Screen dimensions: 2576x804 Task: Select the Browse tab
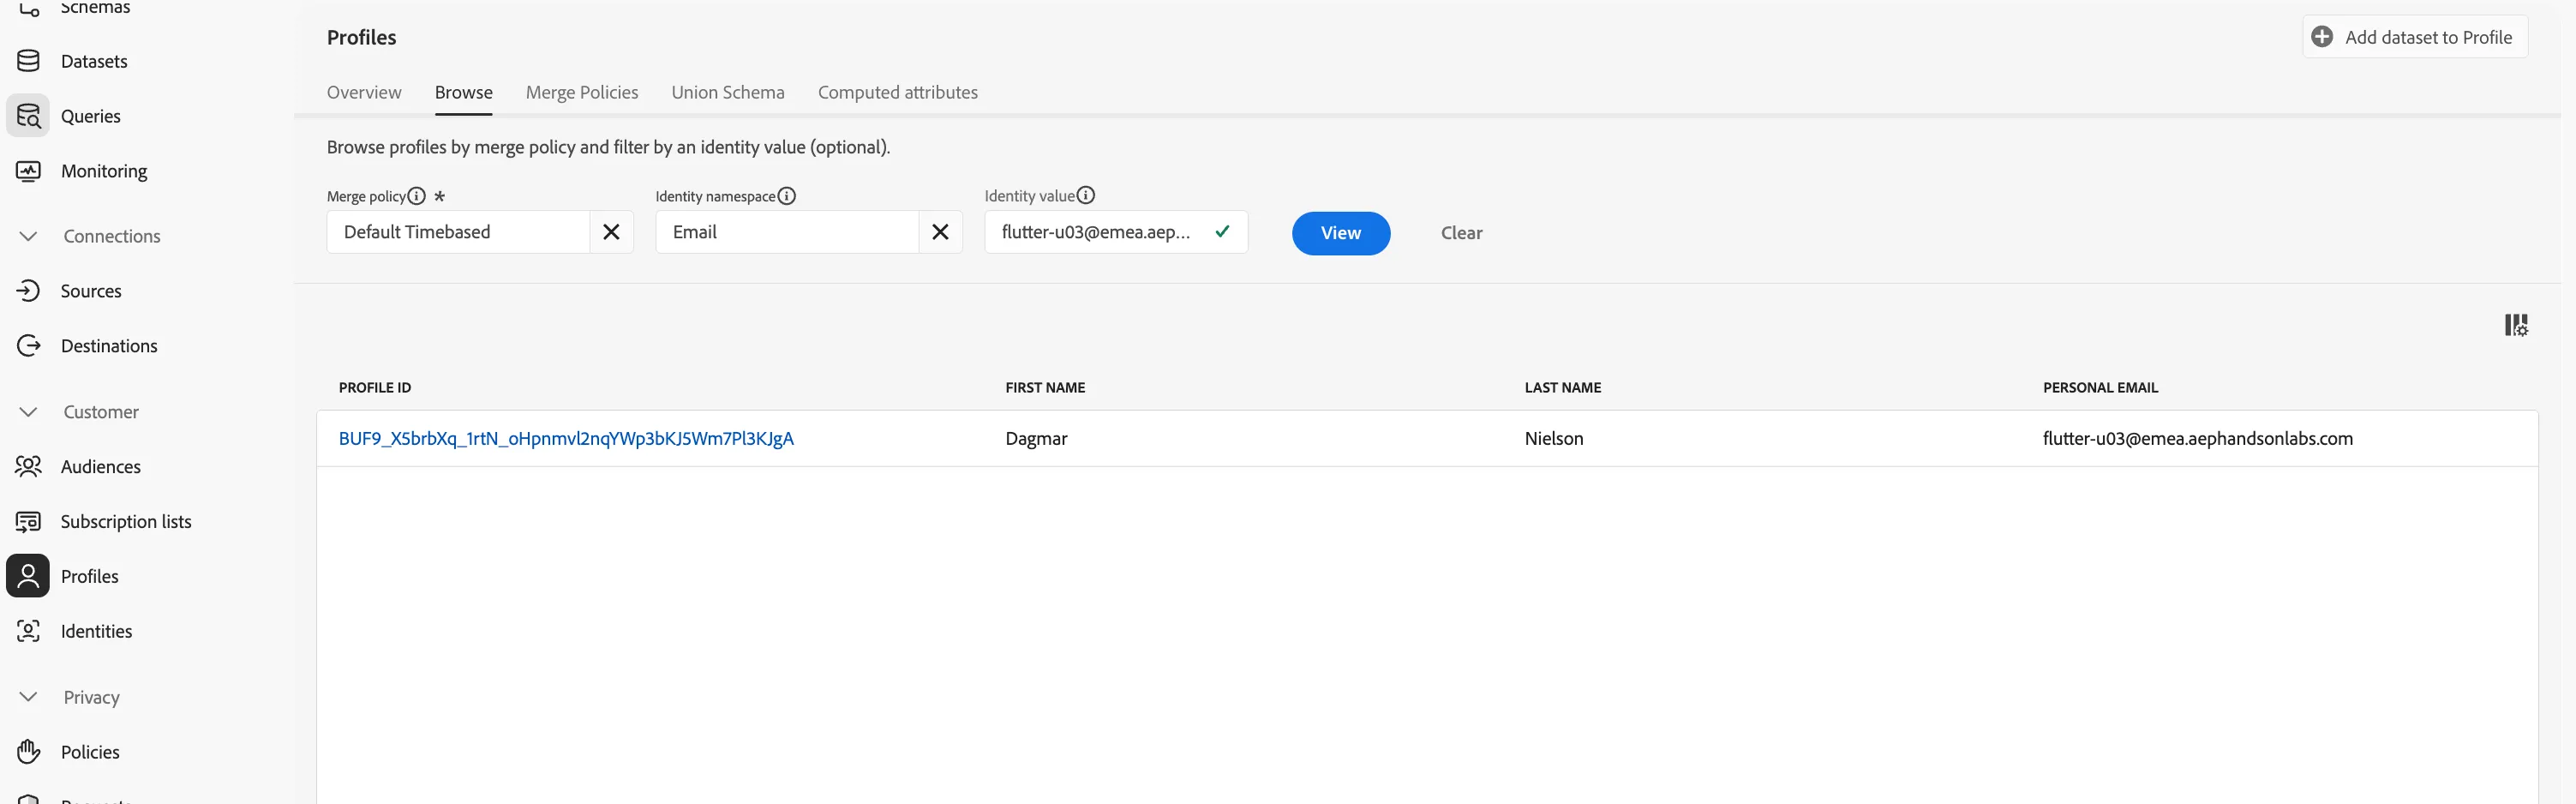tap(464, 92)
